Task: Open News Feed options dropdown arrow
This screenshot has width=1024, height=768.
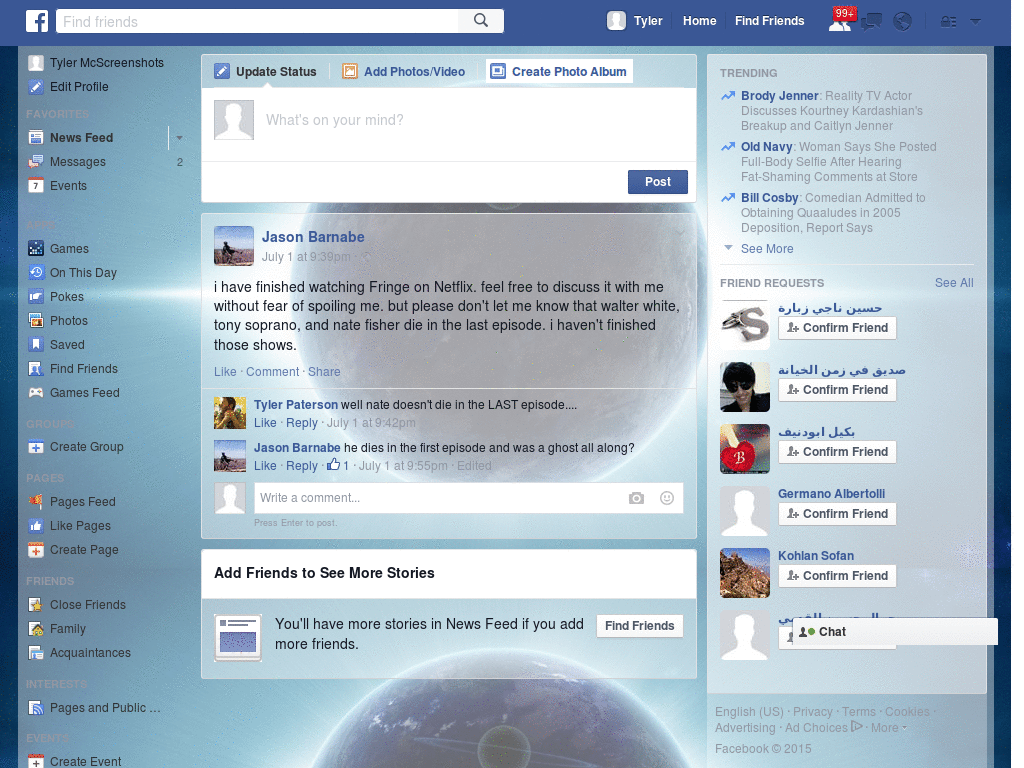Action: click(179, 138)
